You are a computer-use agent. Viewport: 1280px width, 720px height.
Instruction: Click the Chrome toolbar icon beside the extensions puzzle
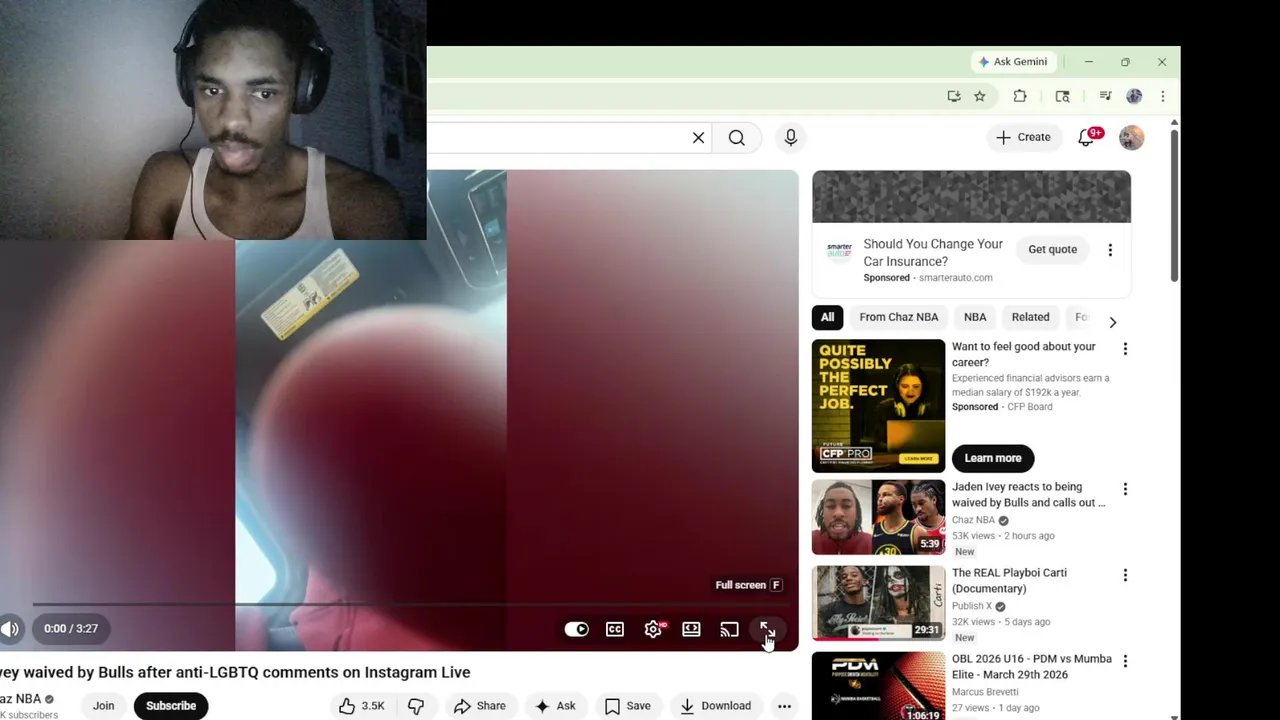(1062, 96)
